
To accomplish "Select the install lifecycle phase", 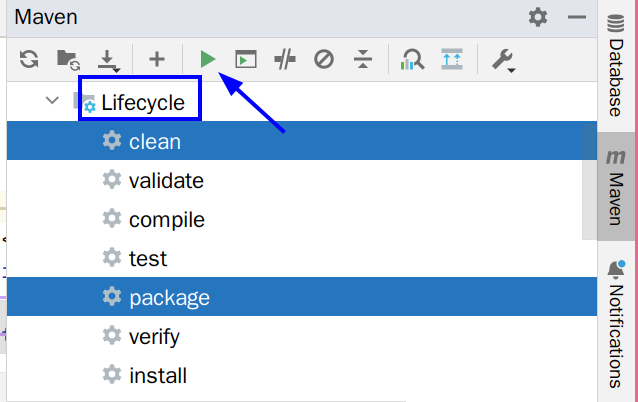I will tap(302, 375).
